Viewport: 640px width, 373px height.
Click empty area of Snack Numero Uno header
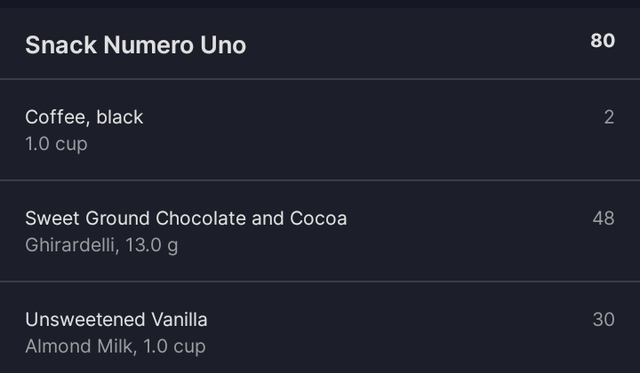pyautogui.click(x=408, y=44)
